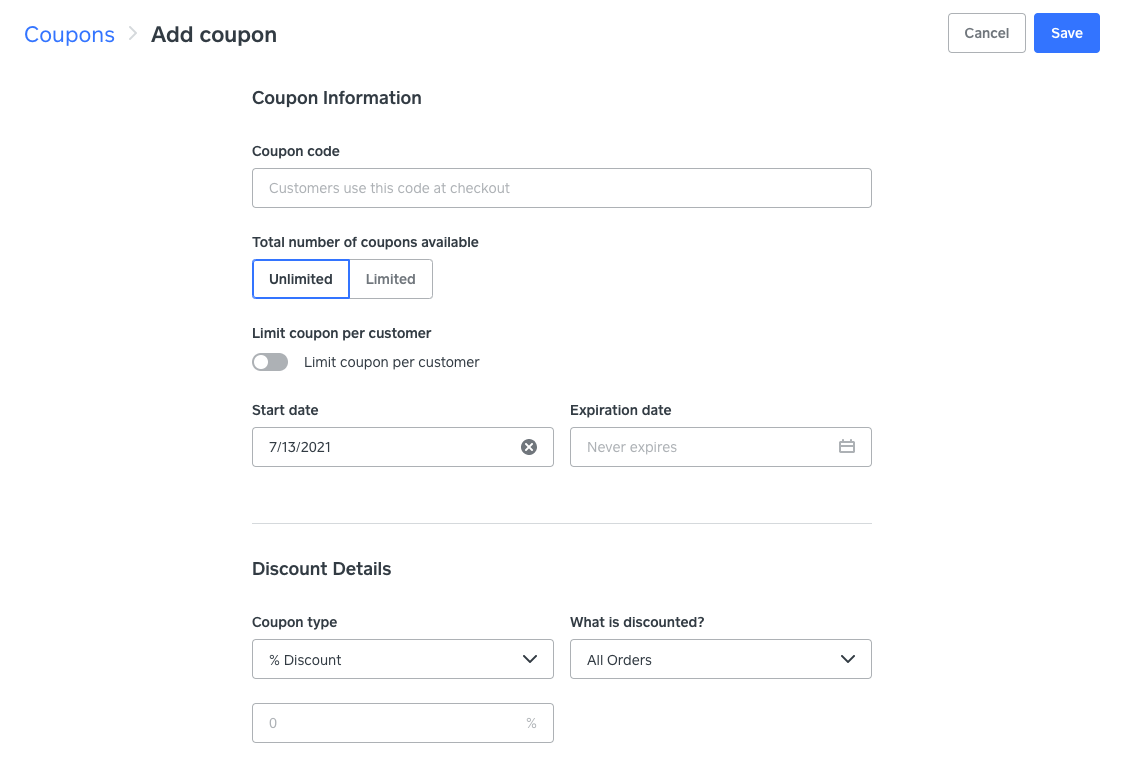This screenshot has width=1129, height=768.
Task: Click the discount percentage amount field
Action: (x=390, y=723)
